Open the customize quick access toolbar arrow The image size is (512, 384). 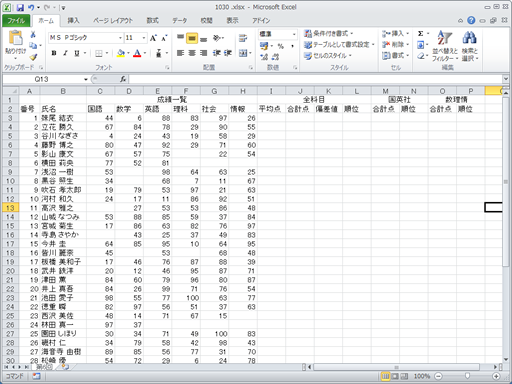(x=63, y=8)
